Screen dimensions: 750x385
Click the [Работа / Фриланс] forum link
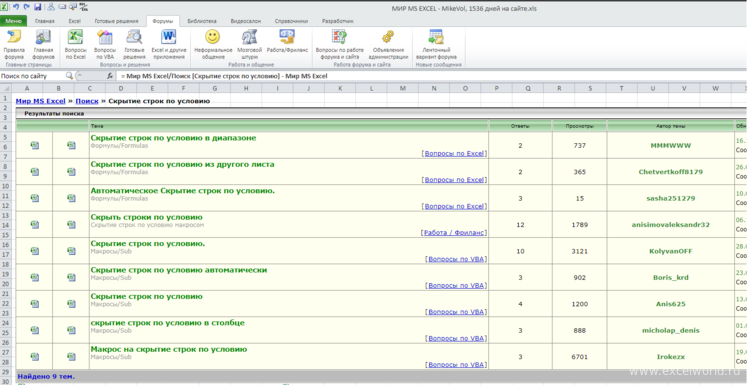(453, 233)
